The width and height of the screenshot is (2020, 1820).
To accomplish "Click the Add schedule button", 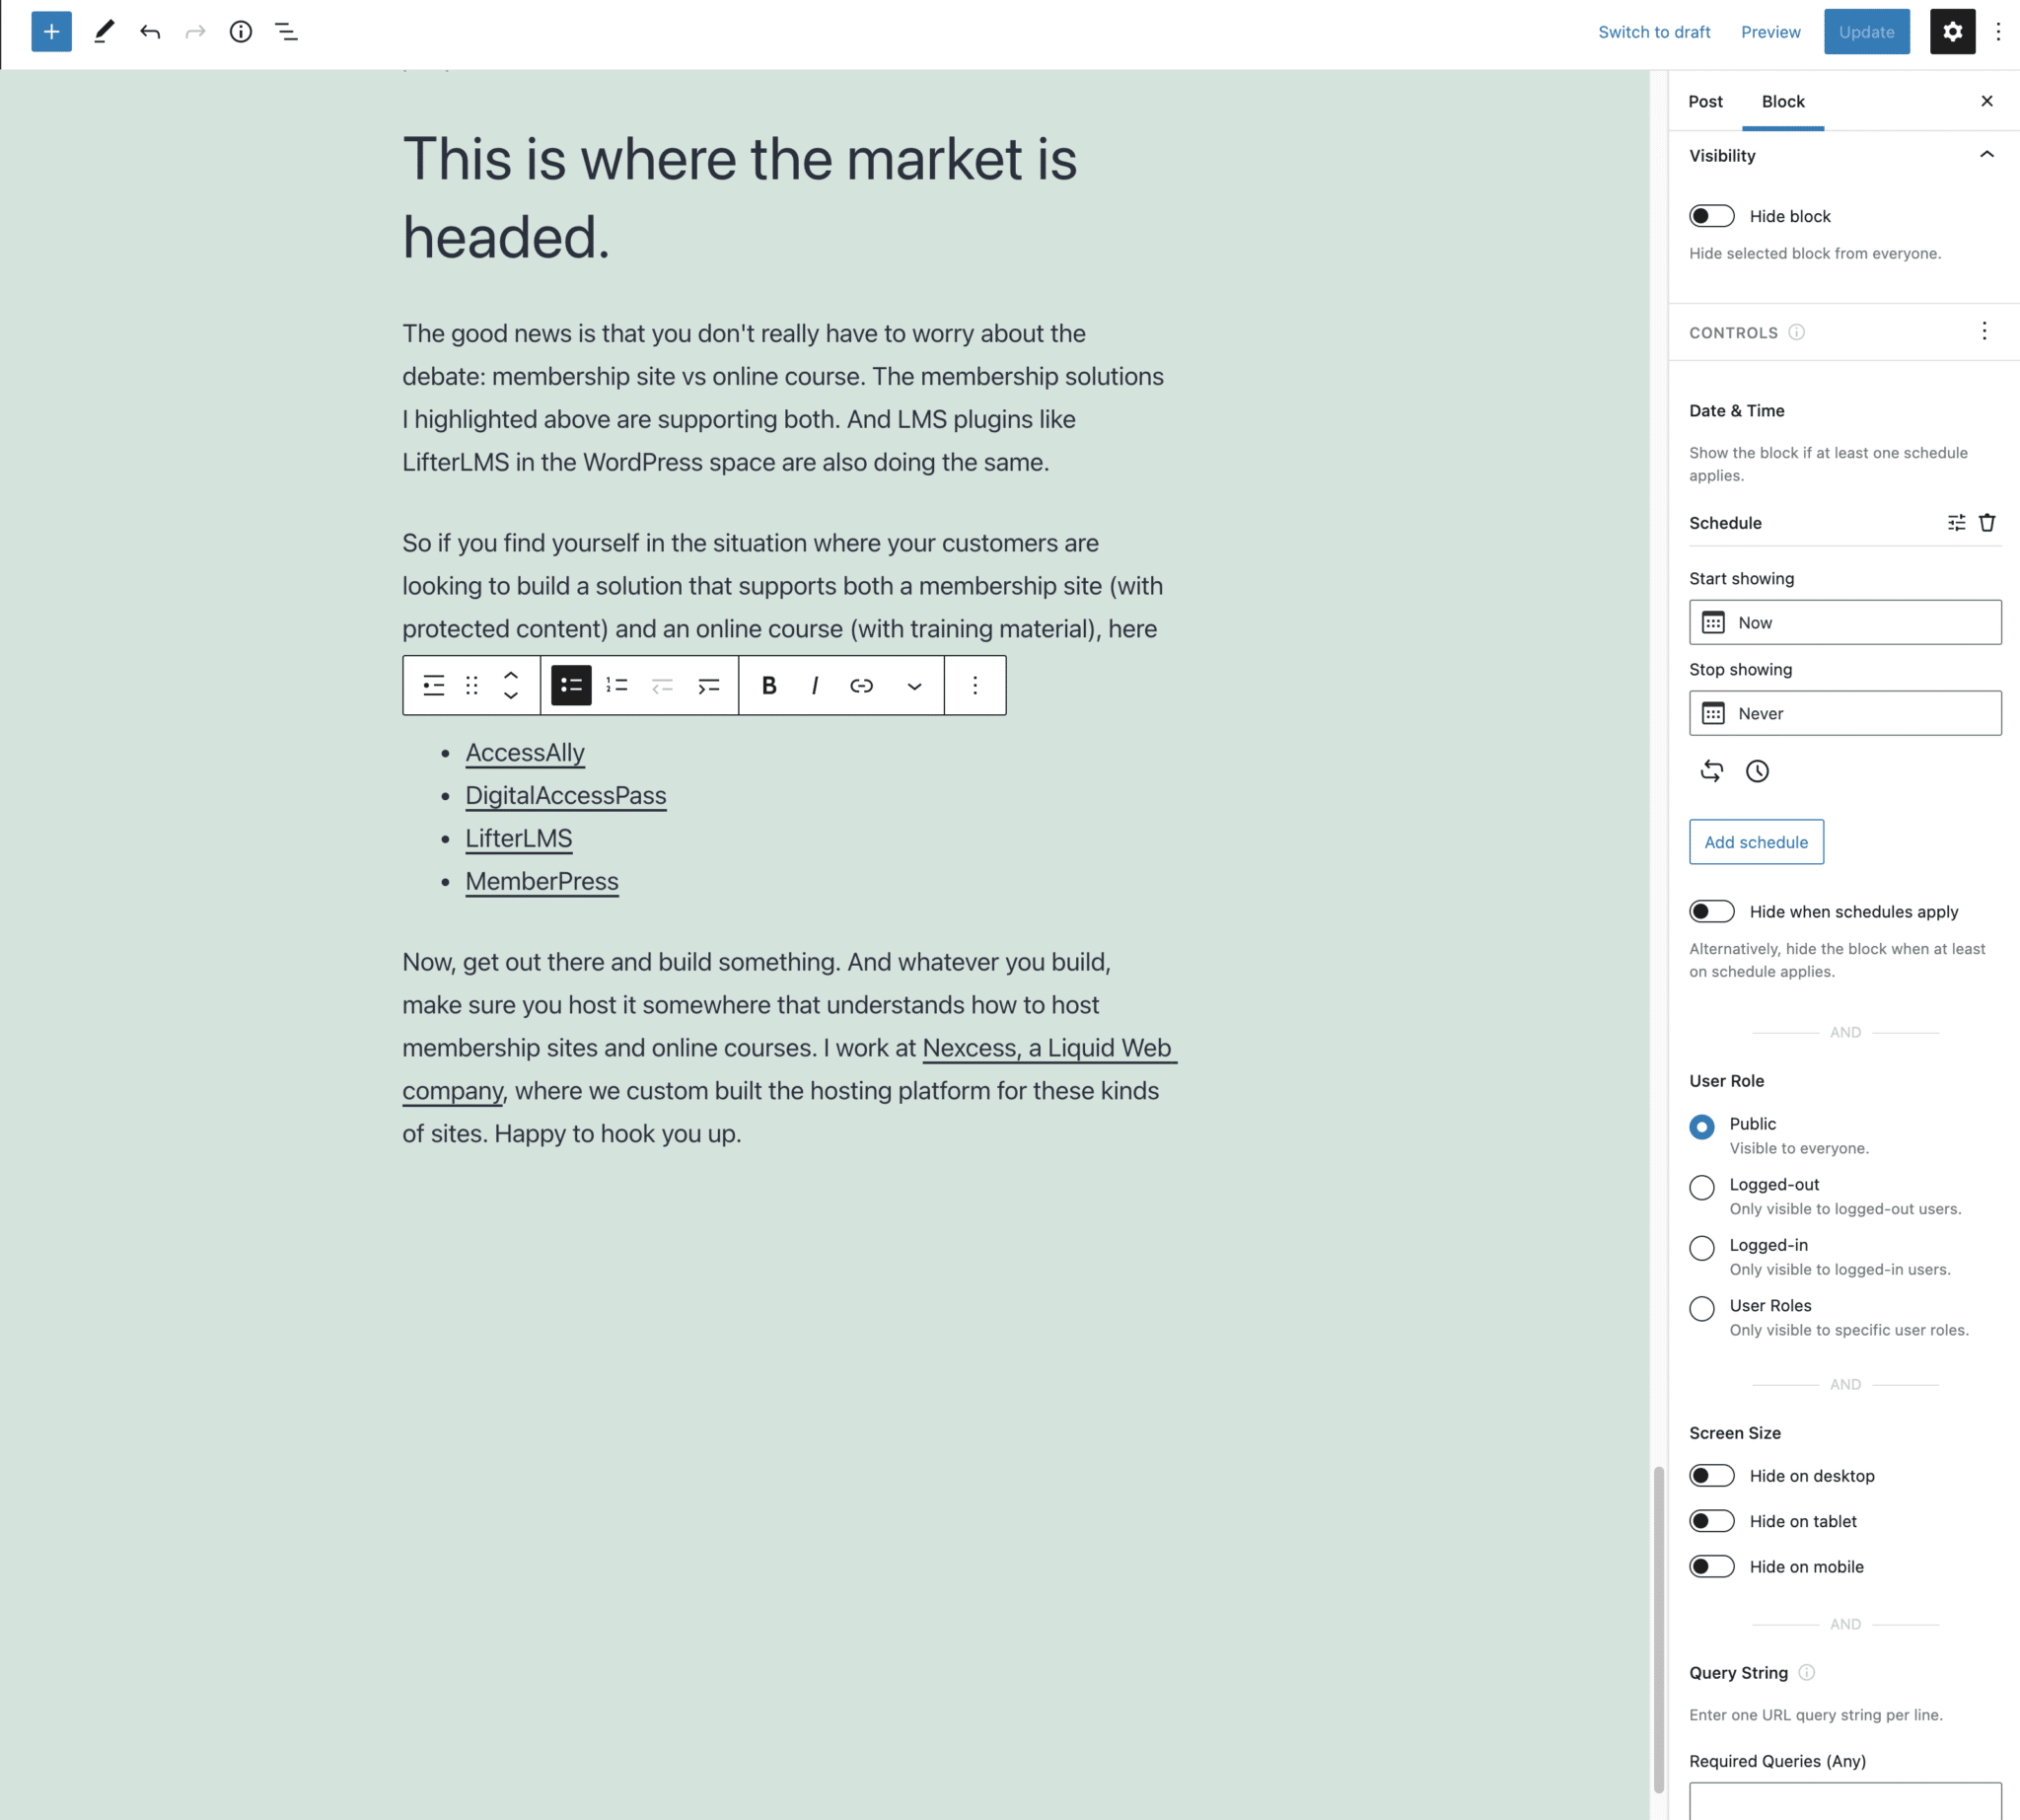I will click(1756, 842).
